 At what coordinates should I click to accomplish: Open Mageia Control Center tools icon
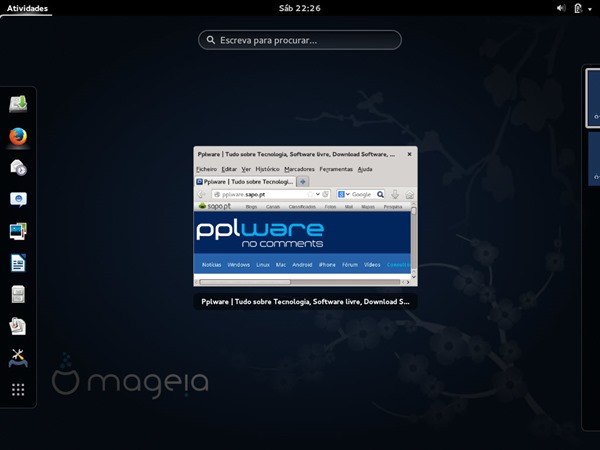pos(18,358)
